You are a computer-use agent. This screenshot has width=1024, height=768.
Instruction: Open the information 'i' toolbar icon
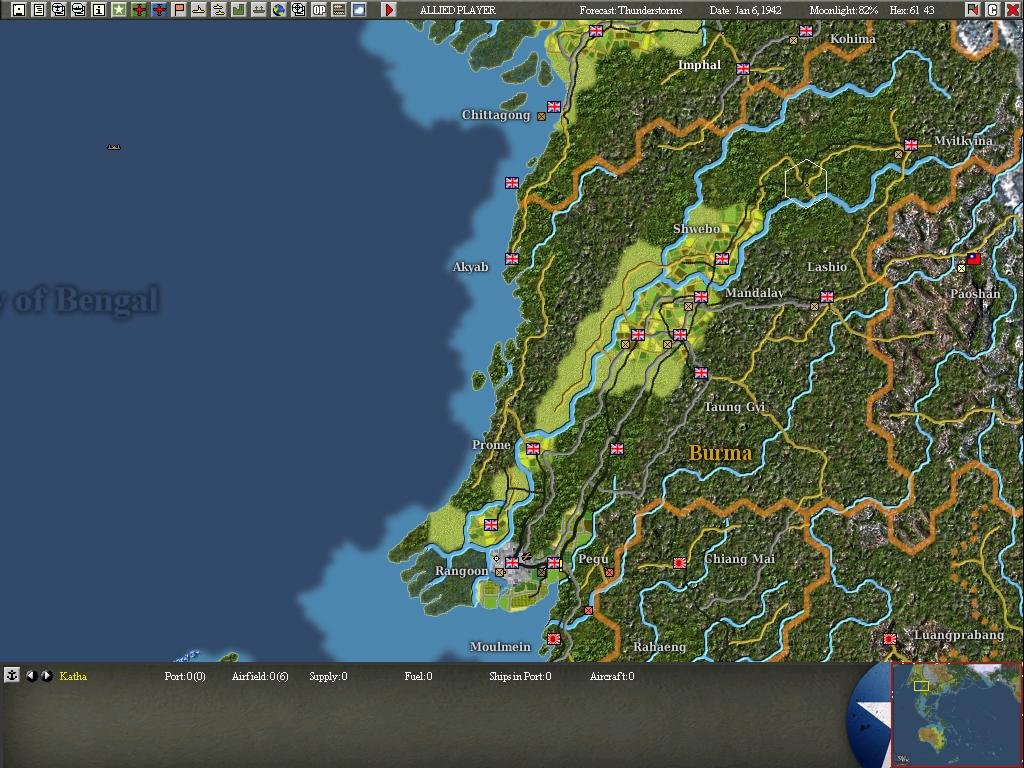pyautogui.click(x=99, y=10)
